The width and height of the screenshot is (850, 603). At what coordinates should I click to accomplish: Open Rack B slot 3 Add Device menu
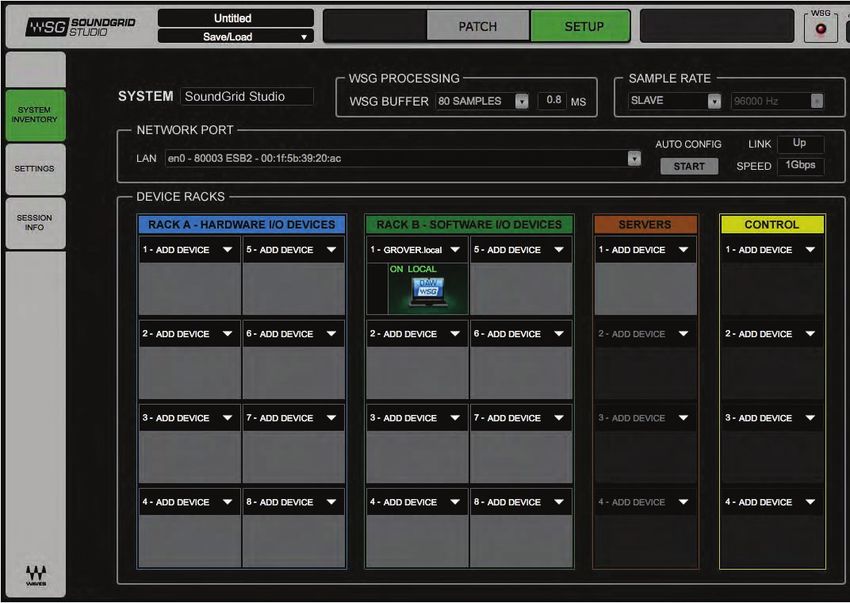click(x=417, y=418)
